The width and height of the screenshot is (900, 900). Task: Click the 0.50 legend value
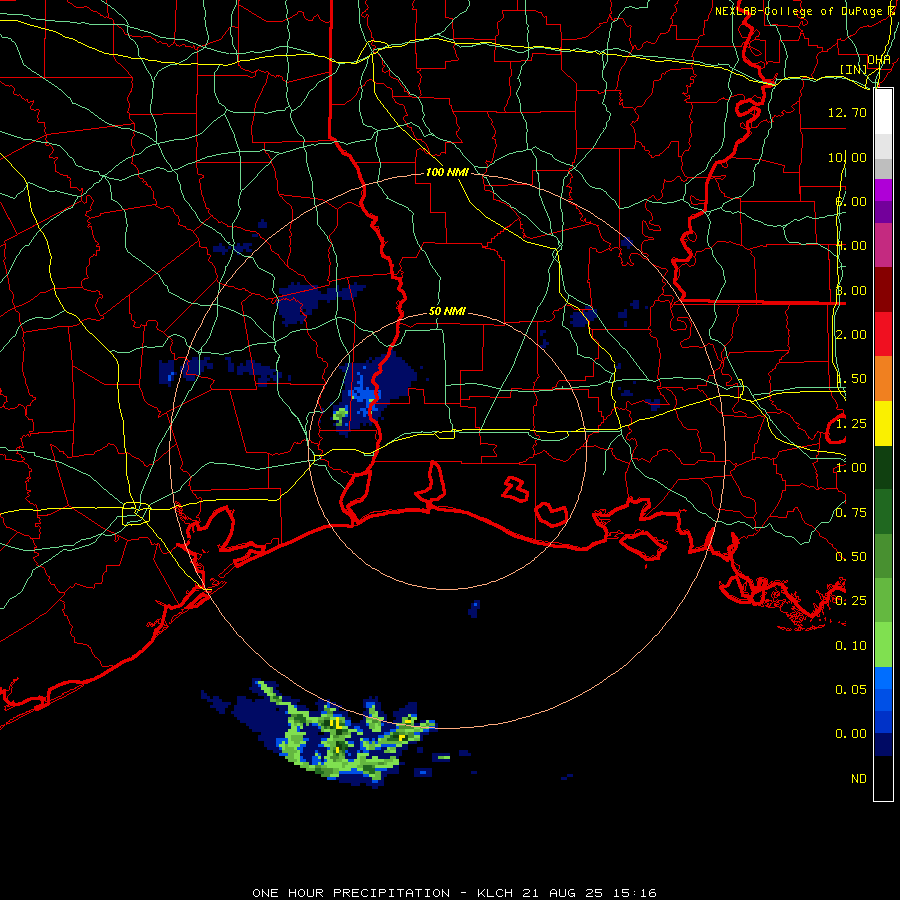click(851, 557)
